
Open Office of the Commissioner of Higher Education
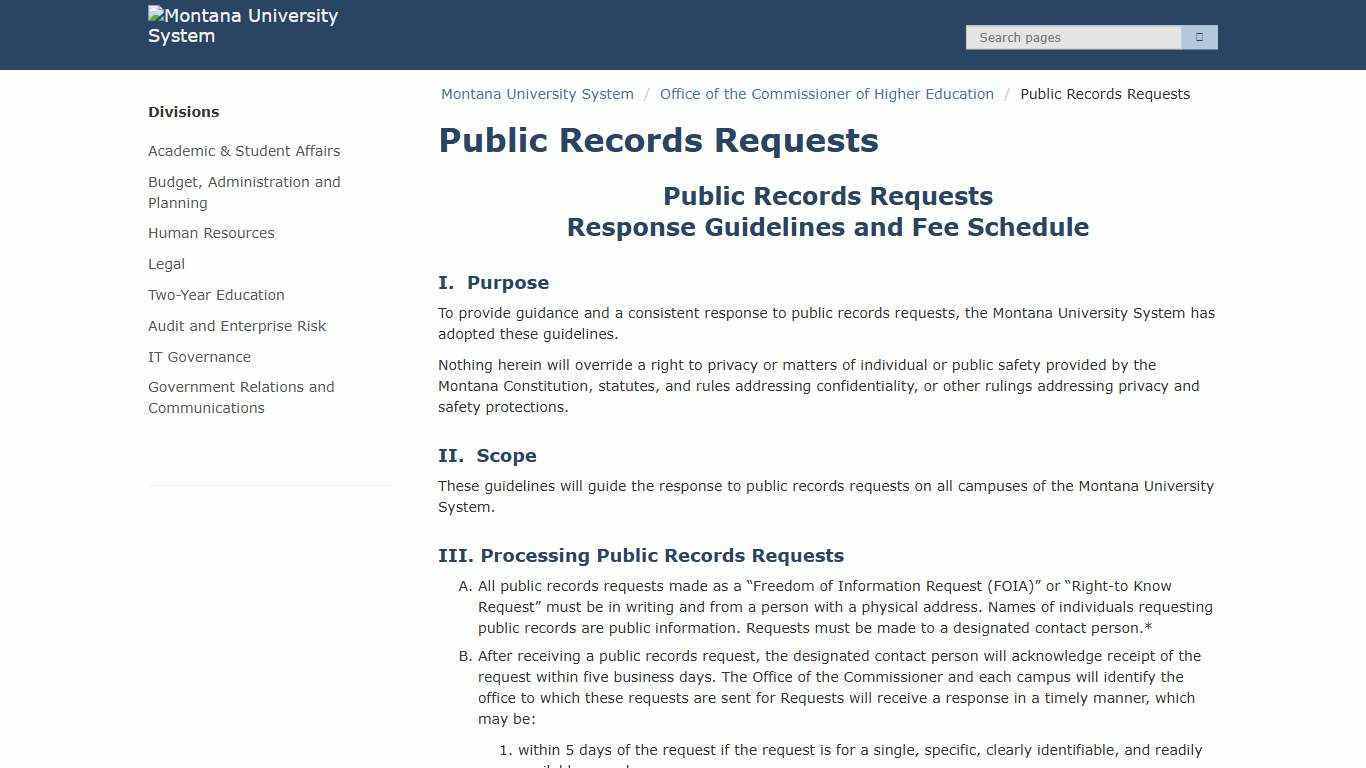click(827, 94)
